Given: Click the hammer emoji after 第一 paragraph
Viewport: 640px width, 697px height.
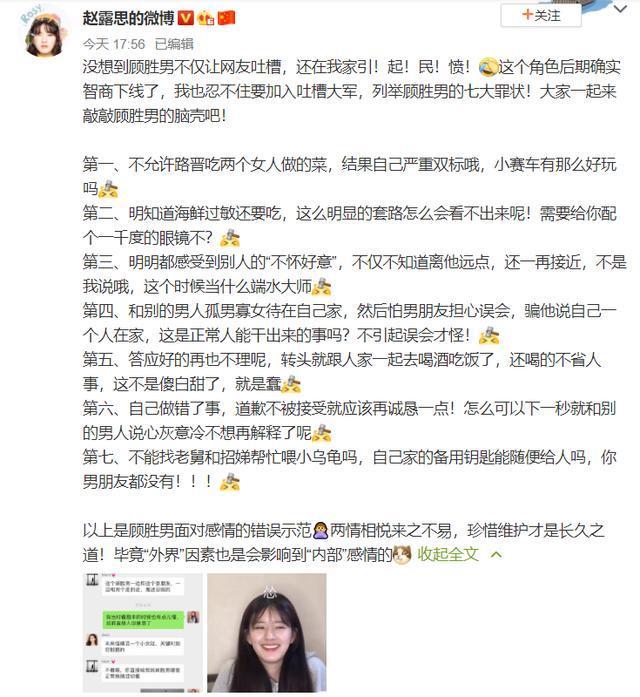Looking at the screenshot, I should click(x=108, y=189).
